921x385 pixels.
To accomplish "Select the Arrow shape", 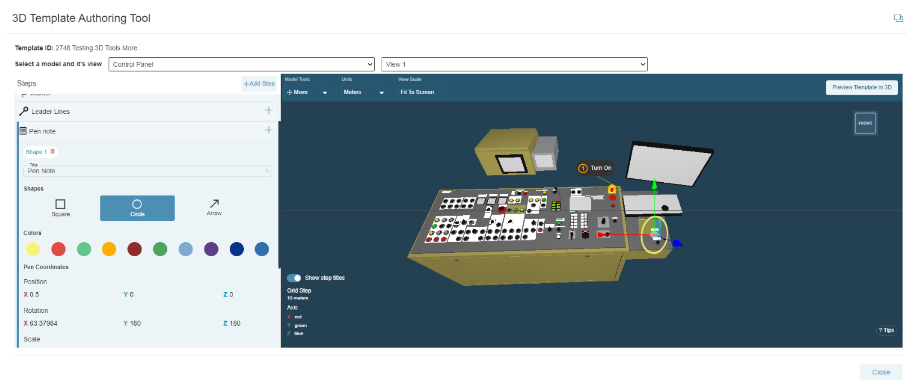I will (x=214, y=208).
